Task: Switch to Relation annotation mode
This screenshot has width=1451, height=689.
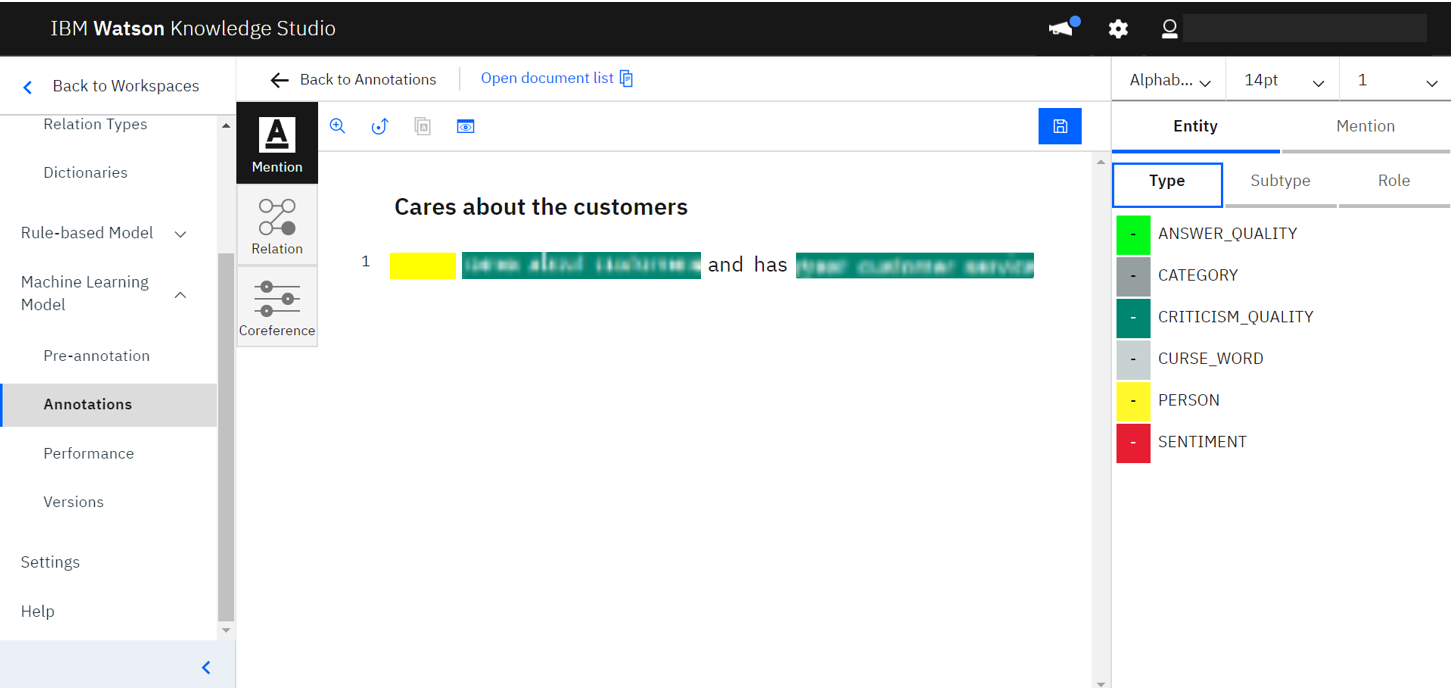Action: (x=277, y=226)
